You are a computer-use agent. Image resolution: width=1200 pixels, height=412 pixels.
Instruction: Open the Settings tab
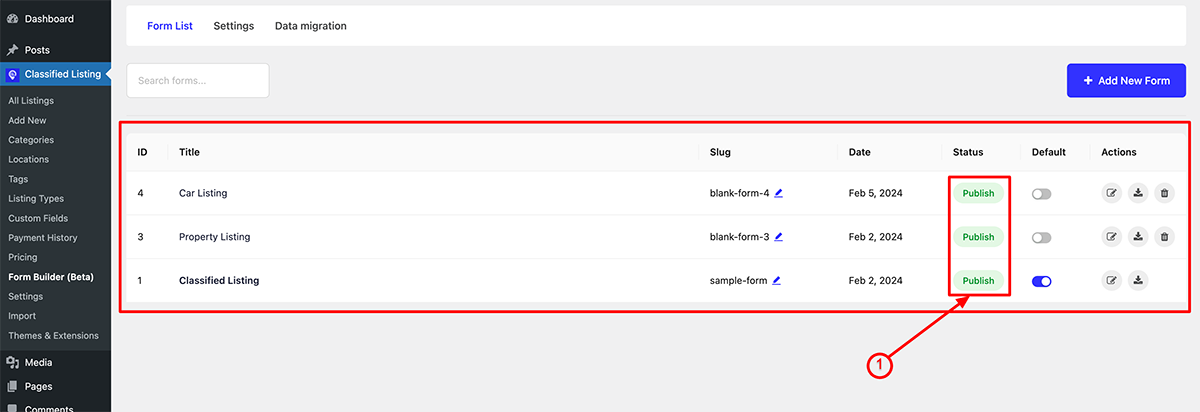pyautogui.click(x=234, y=26)
